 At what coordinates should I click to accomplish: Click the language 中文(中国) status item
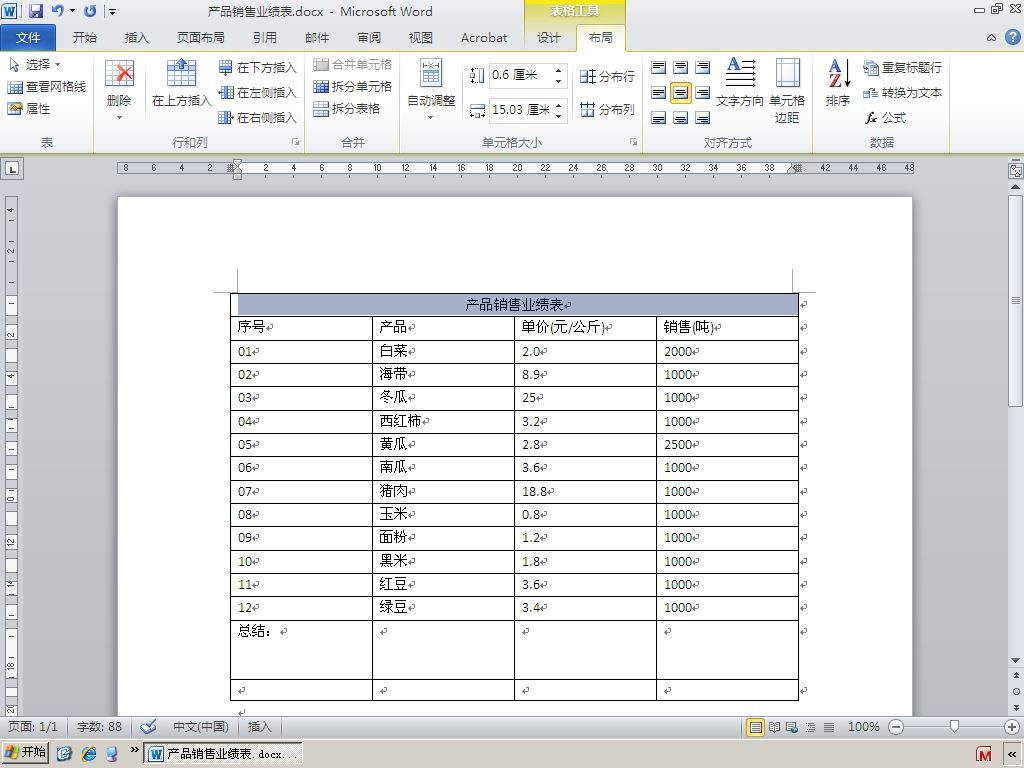point(200,727)
